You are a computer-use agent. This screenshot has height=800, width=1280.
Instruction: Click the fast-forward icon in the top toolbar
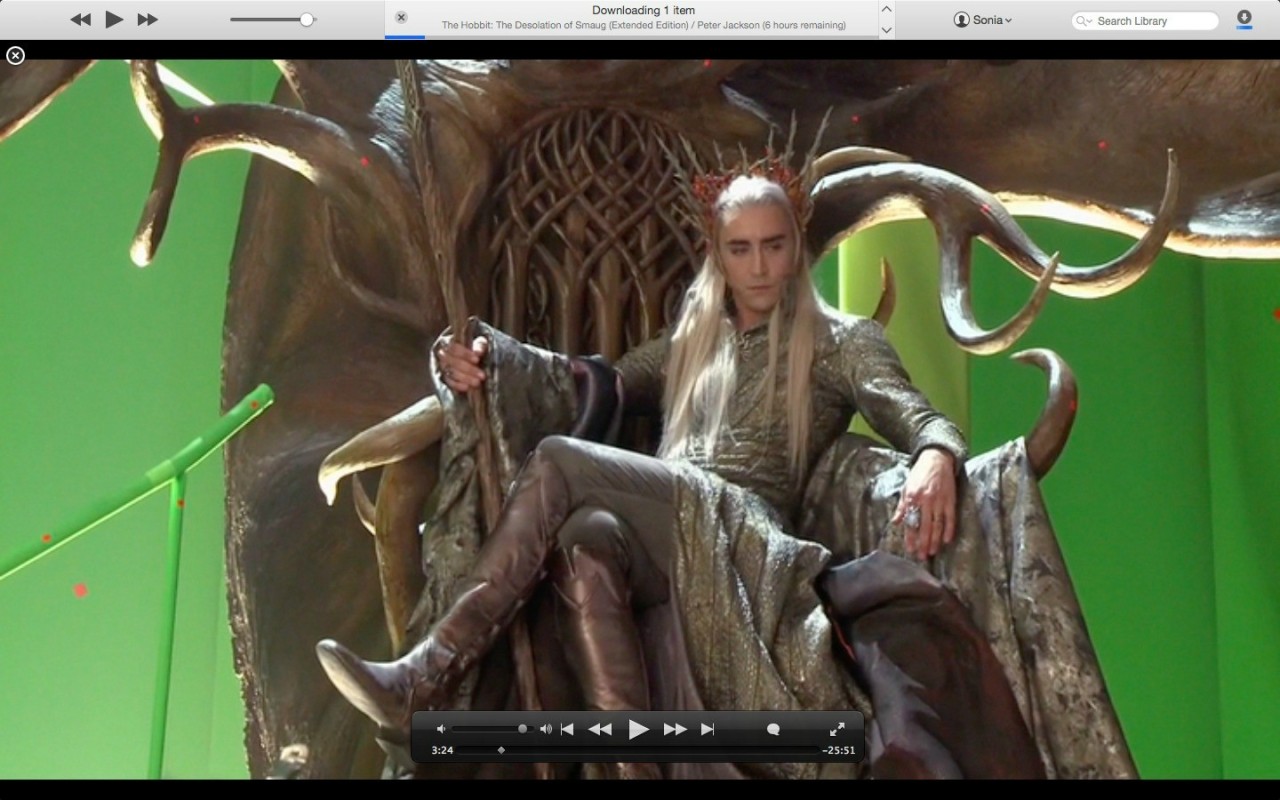coord(147,18)
